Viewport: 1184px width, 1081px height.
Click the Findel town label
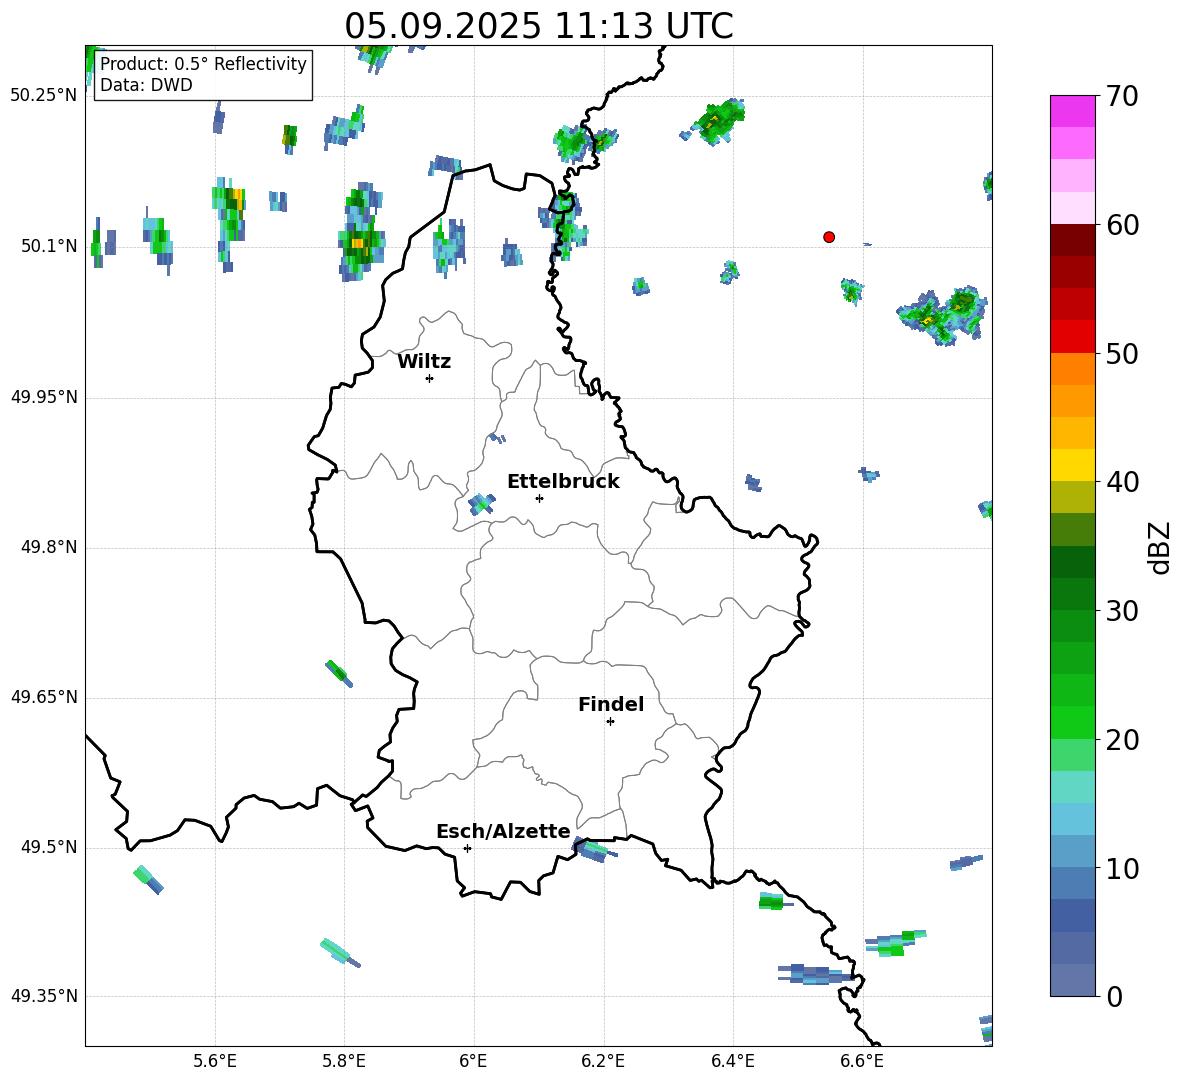(x=611, y=704)
